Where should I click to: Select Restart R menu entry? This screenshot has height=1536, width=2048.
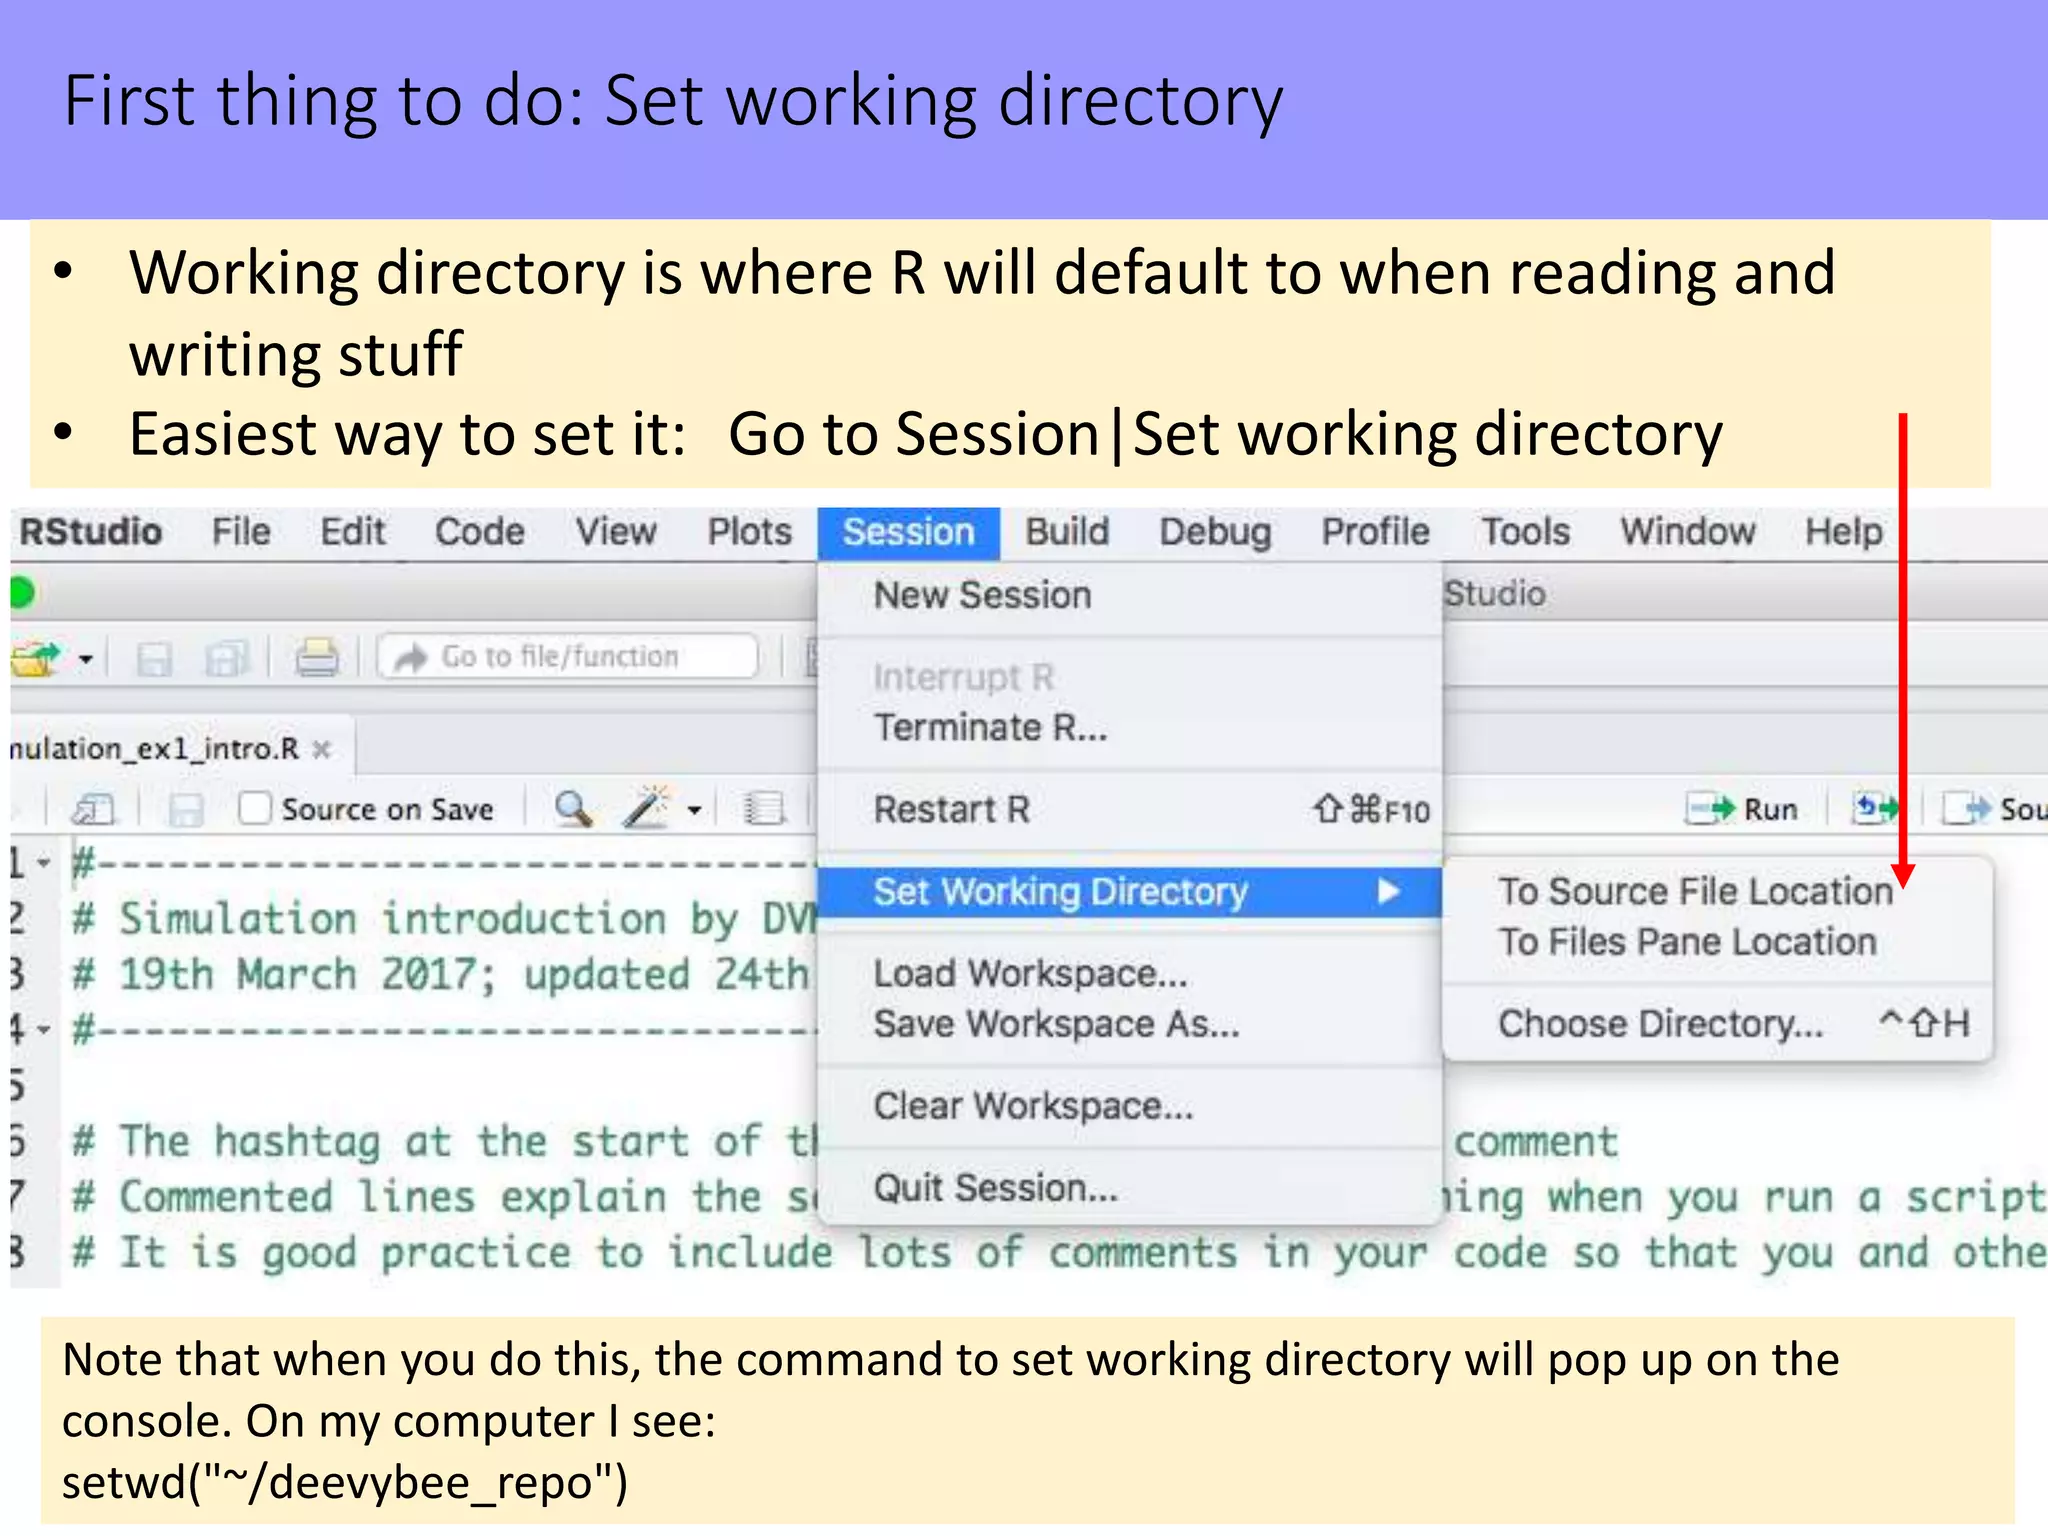(x=1130, y=810)
